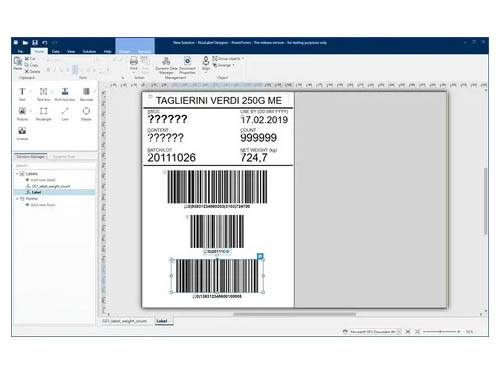Click the Delete command
The width and height of the screenshot is (500, 375).
pos(32,71)
